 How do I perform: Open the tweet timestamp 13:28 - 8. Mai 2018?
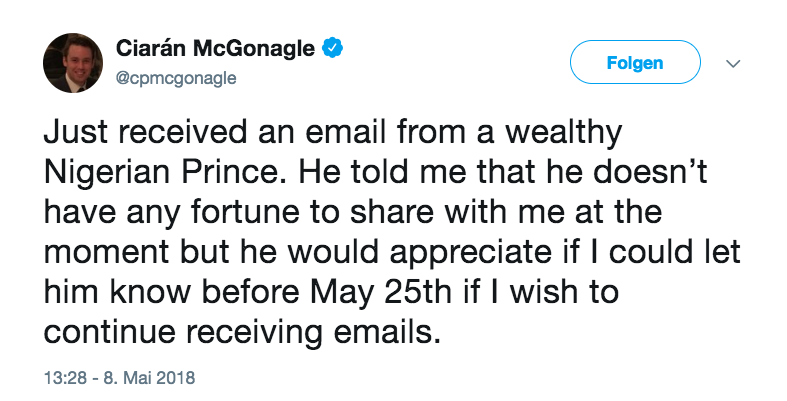coord(119,377)
